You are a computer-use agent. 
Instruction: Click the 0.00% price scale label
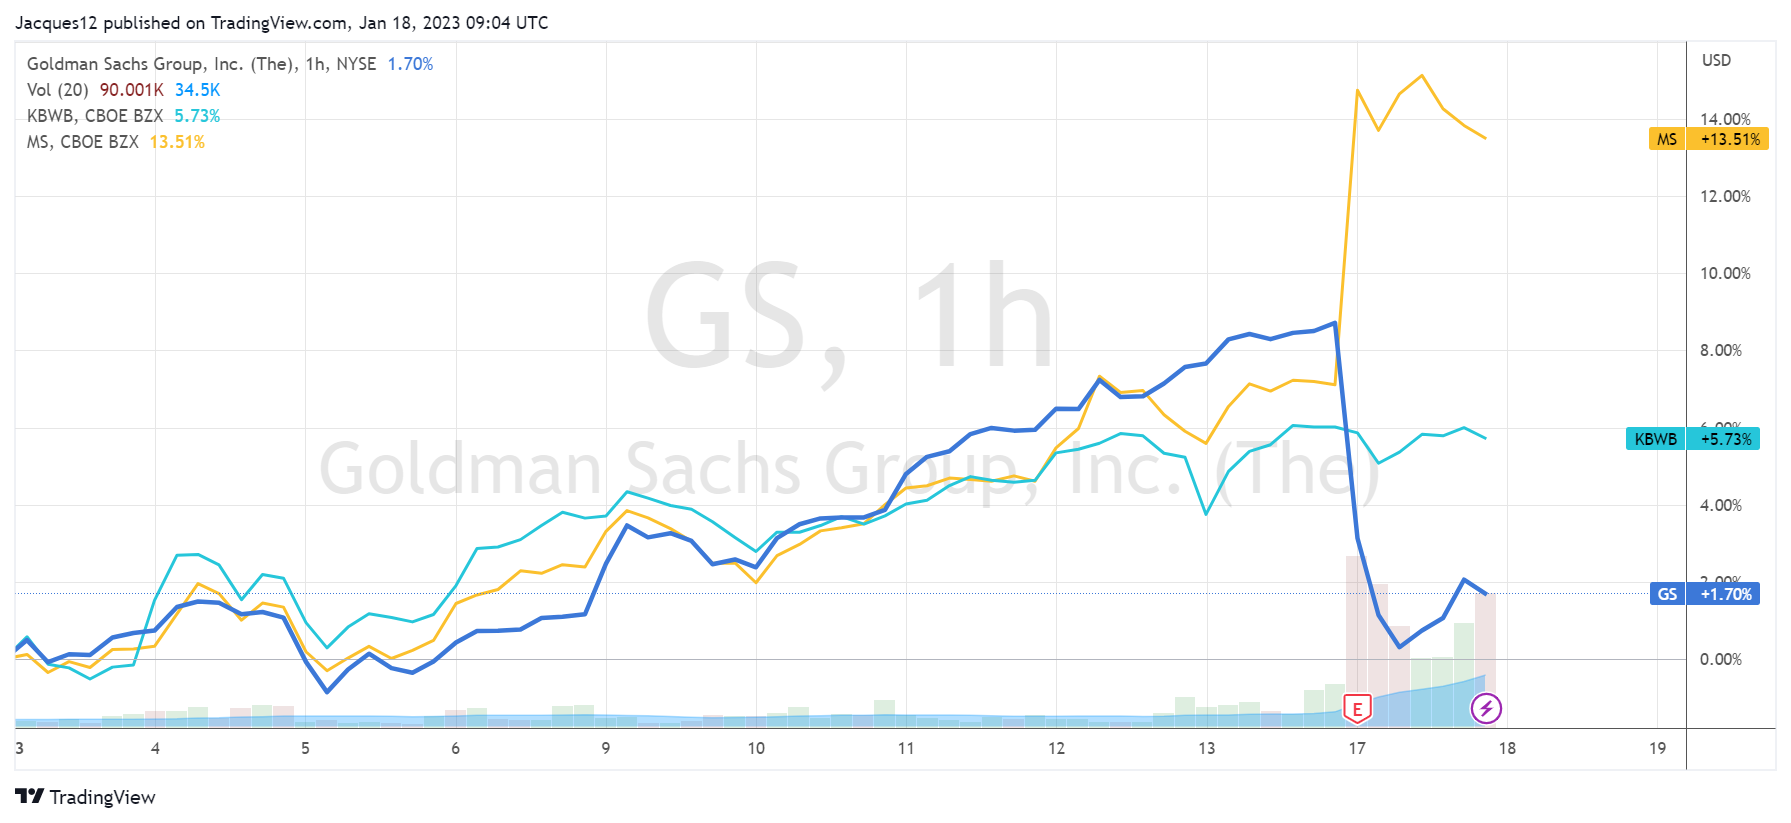[1720, 659]
